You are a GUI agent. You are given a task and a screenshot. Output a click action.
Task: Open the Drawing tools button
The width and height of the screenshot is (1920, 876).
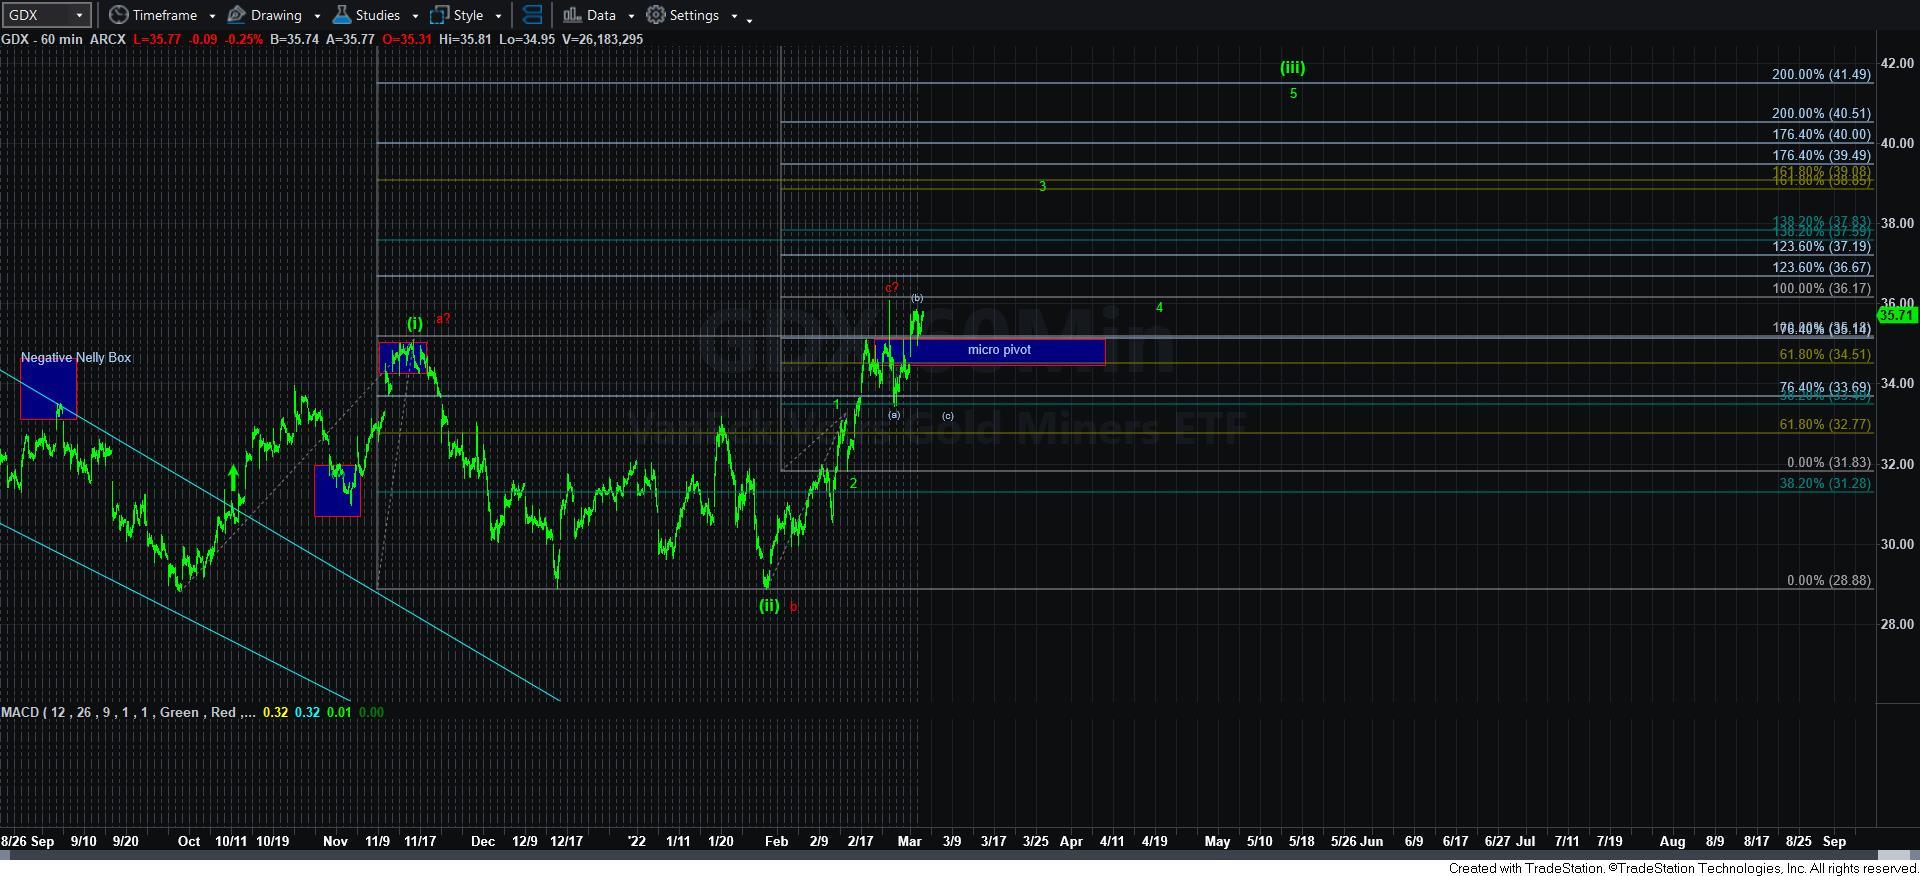coord(265,15)
